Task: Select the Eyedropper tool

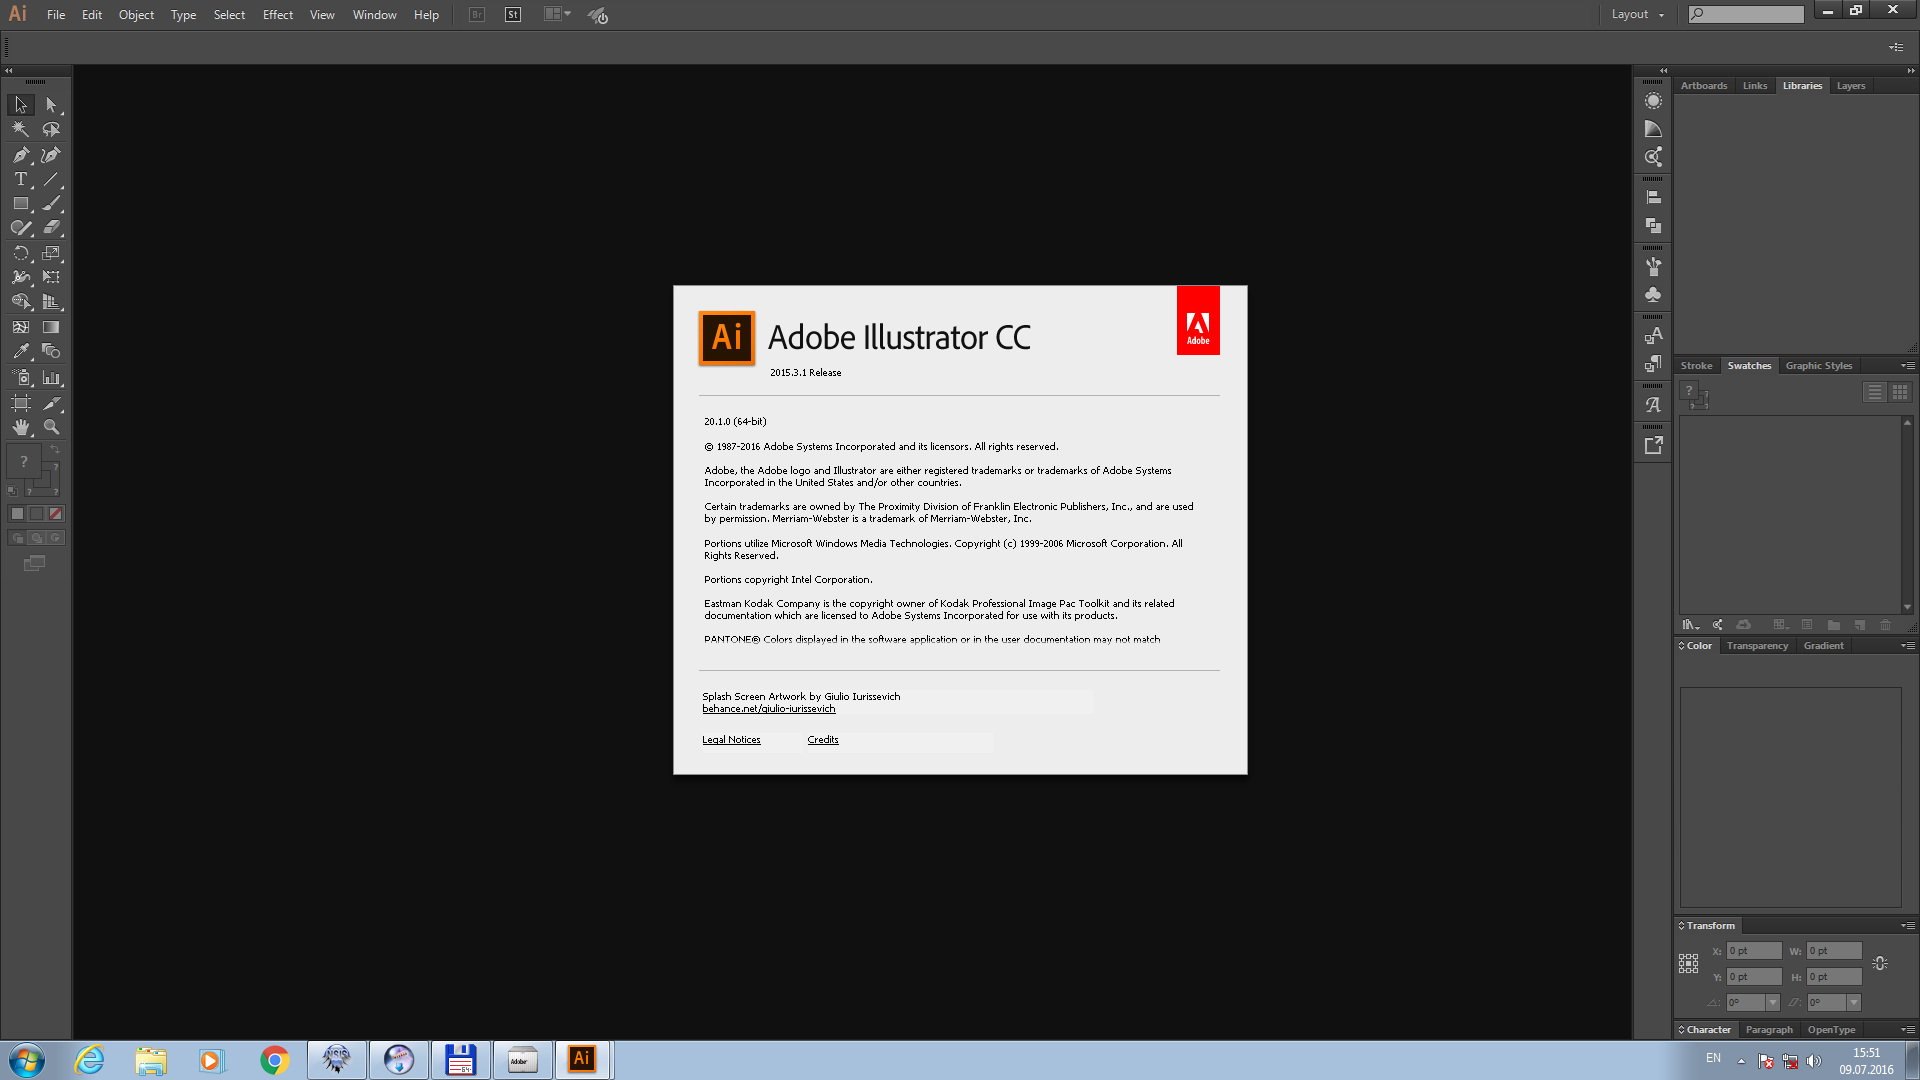Action: click(21, 351)
